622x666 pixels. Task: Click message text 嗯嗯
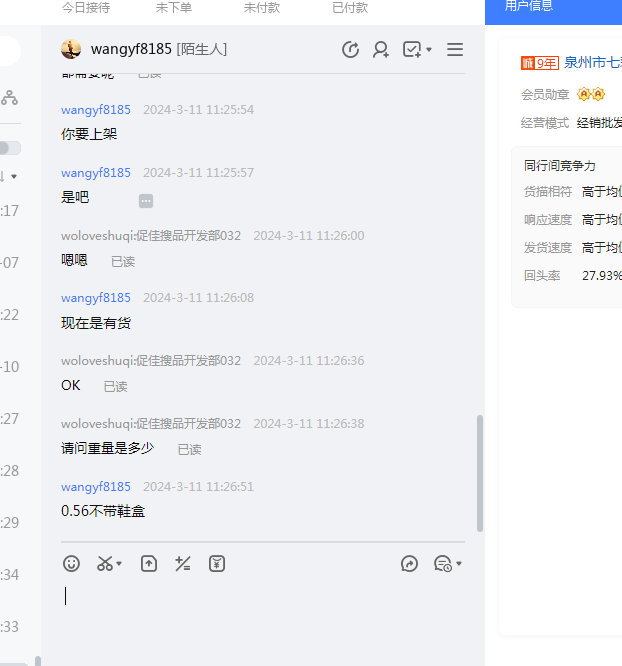tap(74, 260)
